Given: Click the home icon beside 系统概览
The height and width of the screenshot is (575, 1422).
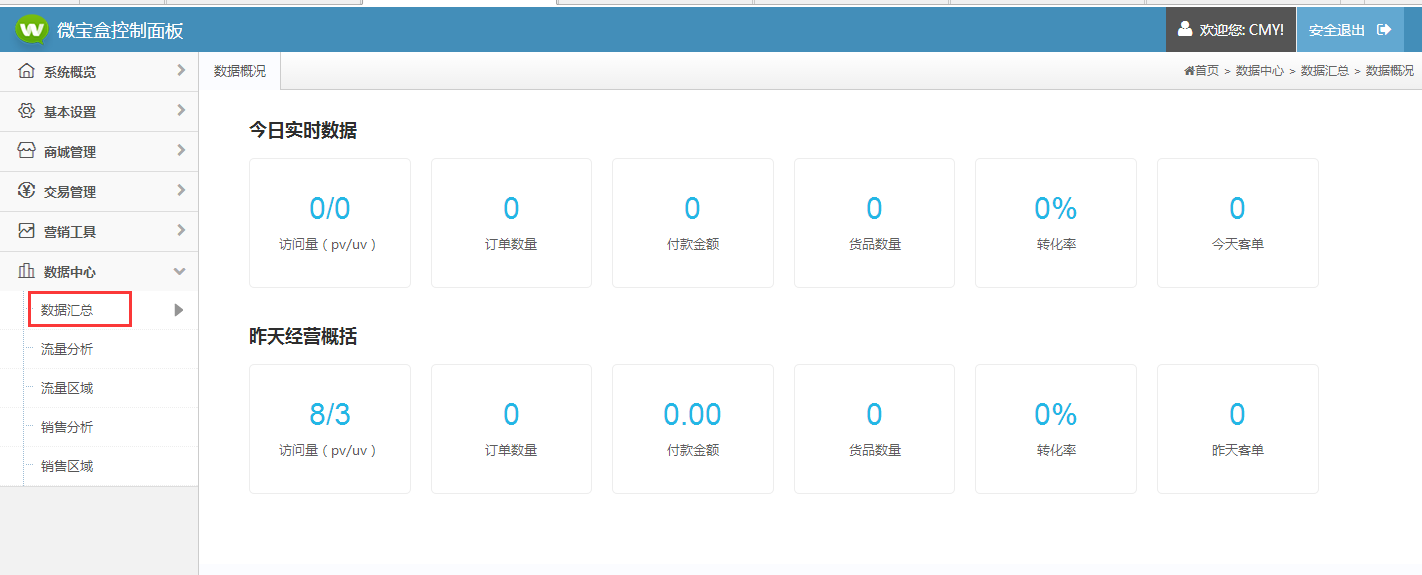Looking at the screenshot, I should tap(27, 72).
